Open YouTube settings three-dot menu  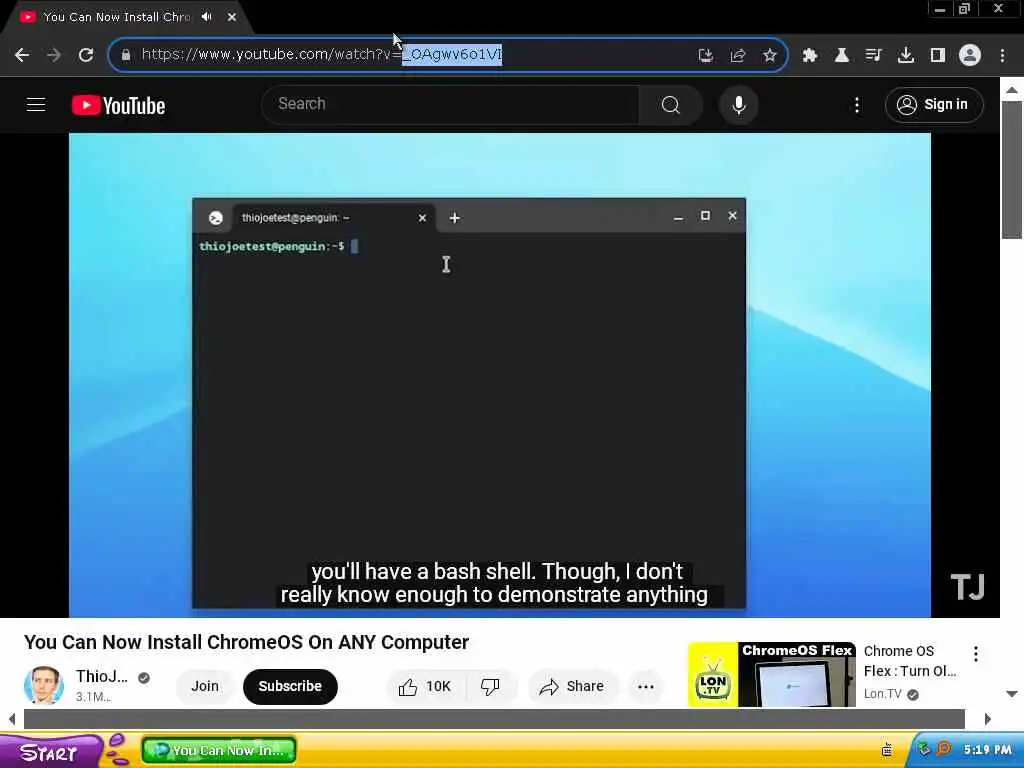pyautogui.click(x=857, y=104)
